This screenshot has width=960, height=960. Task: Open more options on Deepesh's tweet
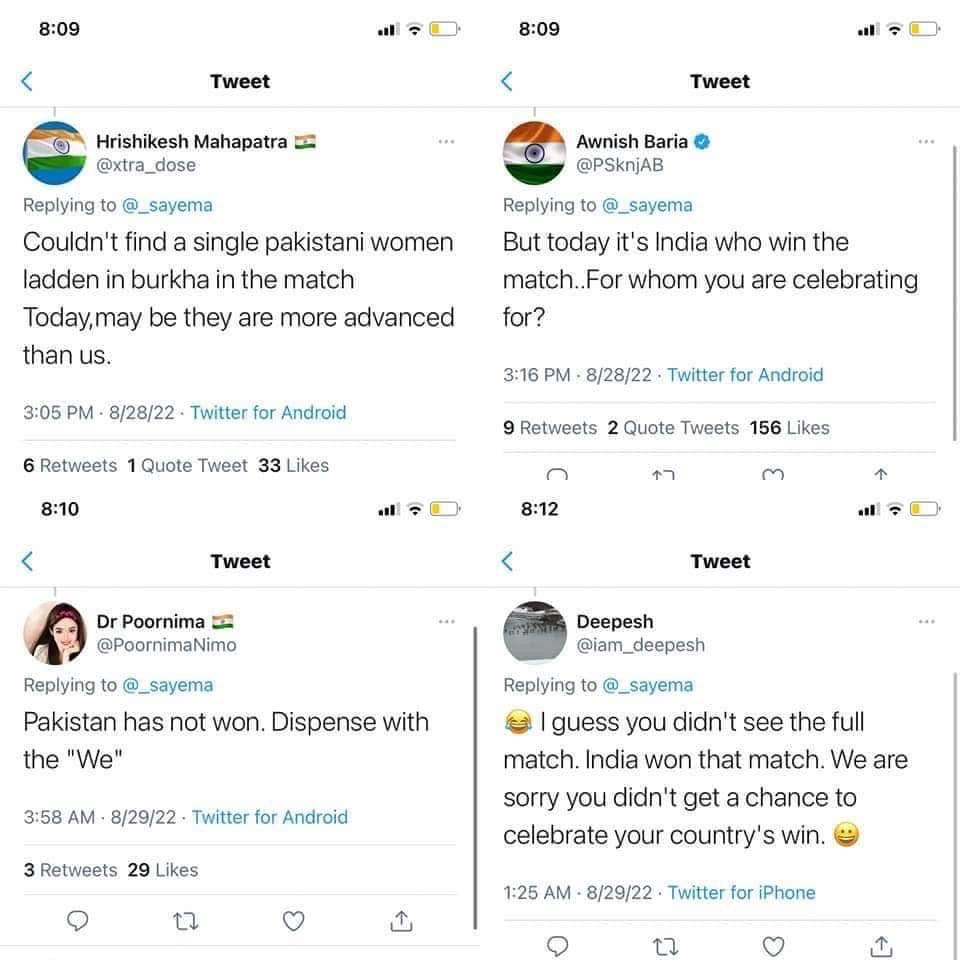pos(926,622)
